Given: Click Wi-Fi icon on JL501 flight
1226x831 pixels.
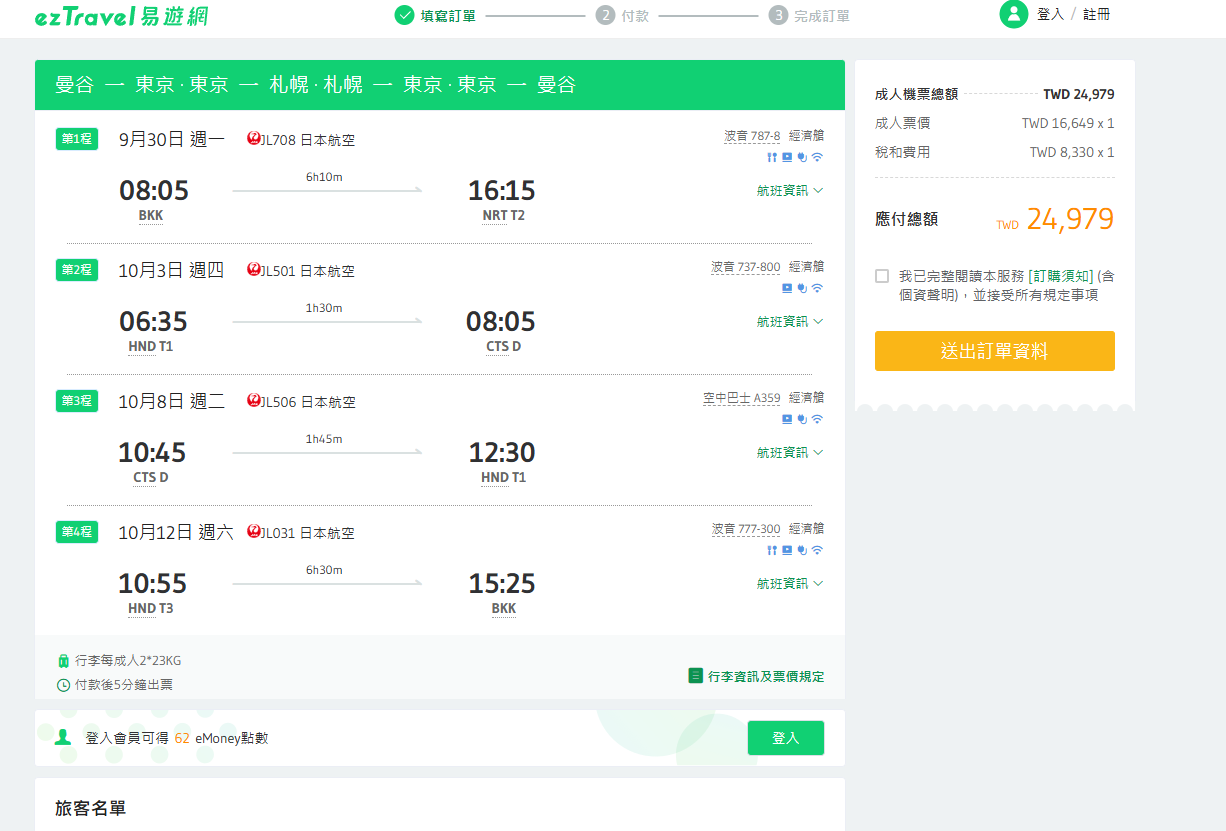Looking at the screenshot, I should [817, 288].
